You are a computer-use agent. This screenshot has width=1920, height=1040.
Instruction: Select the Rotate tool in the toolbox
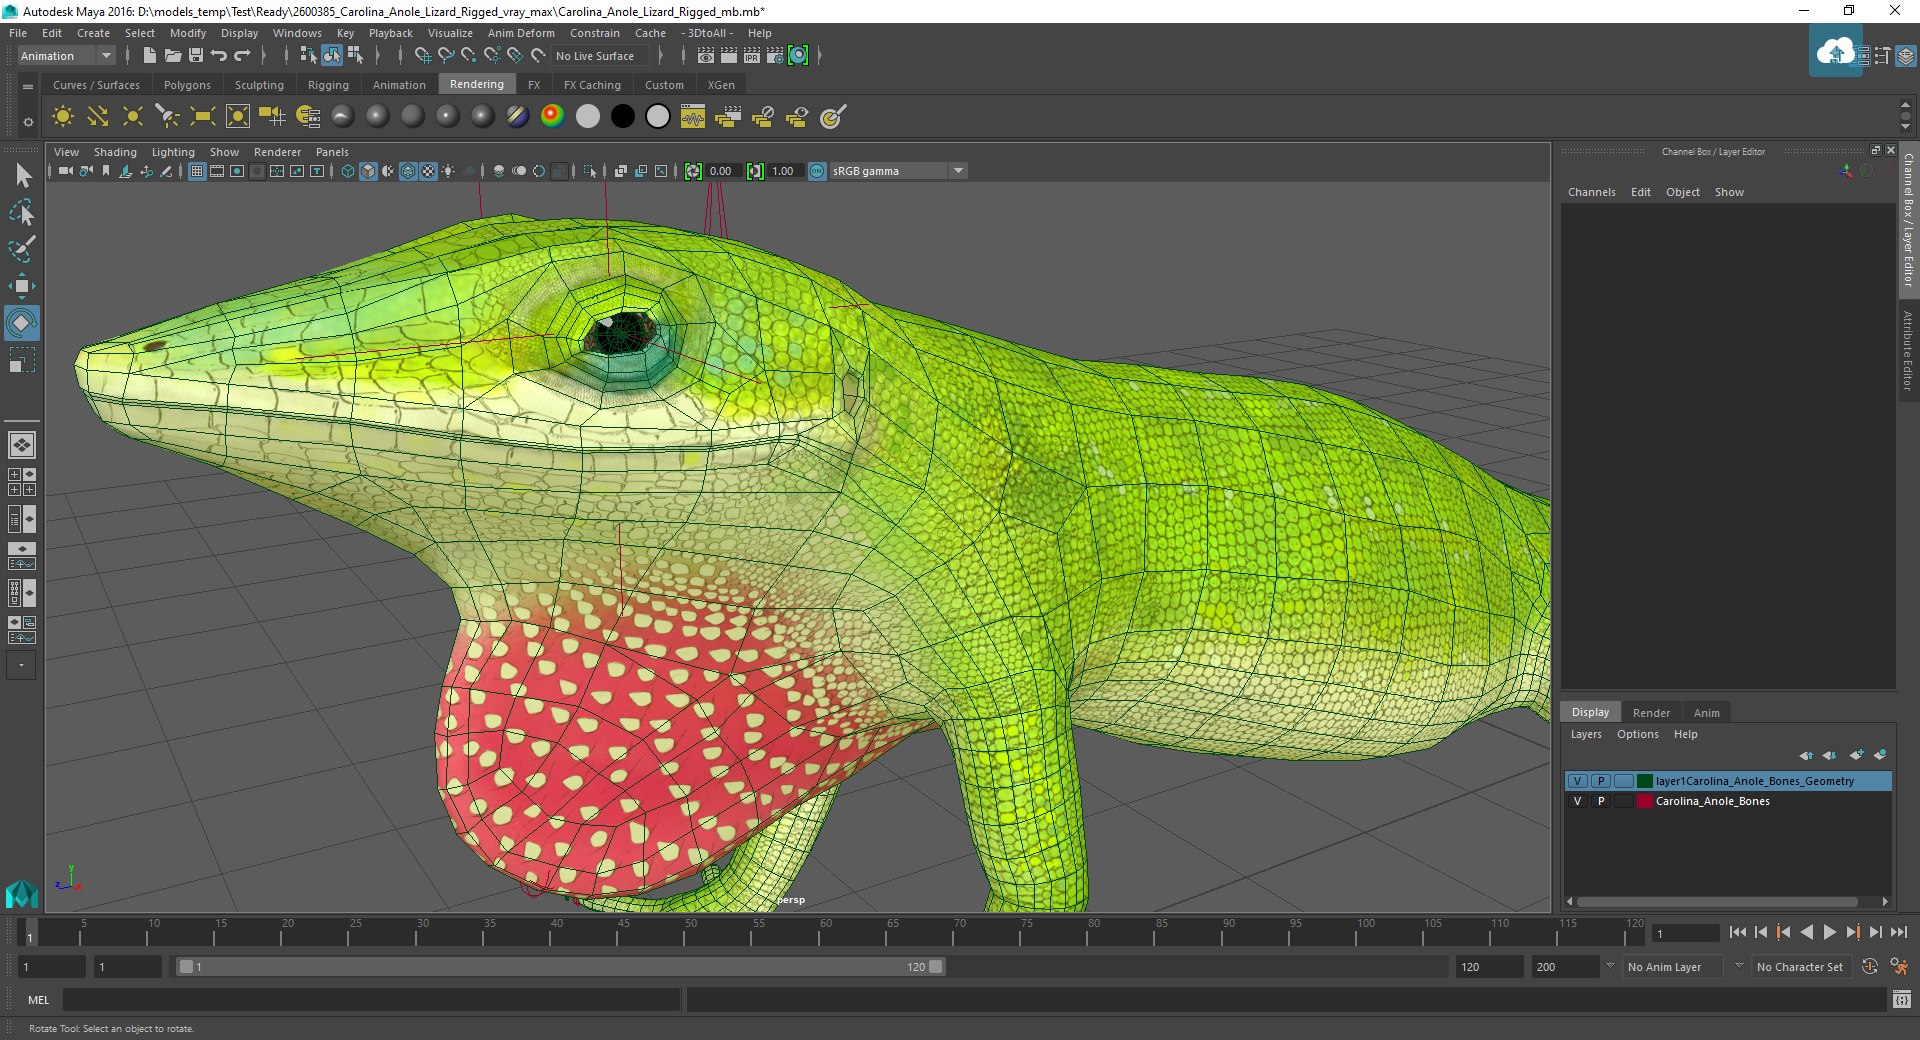(x=21, y=323)
